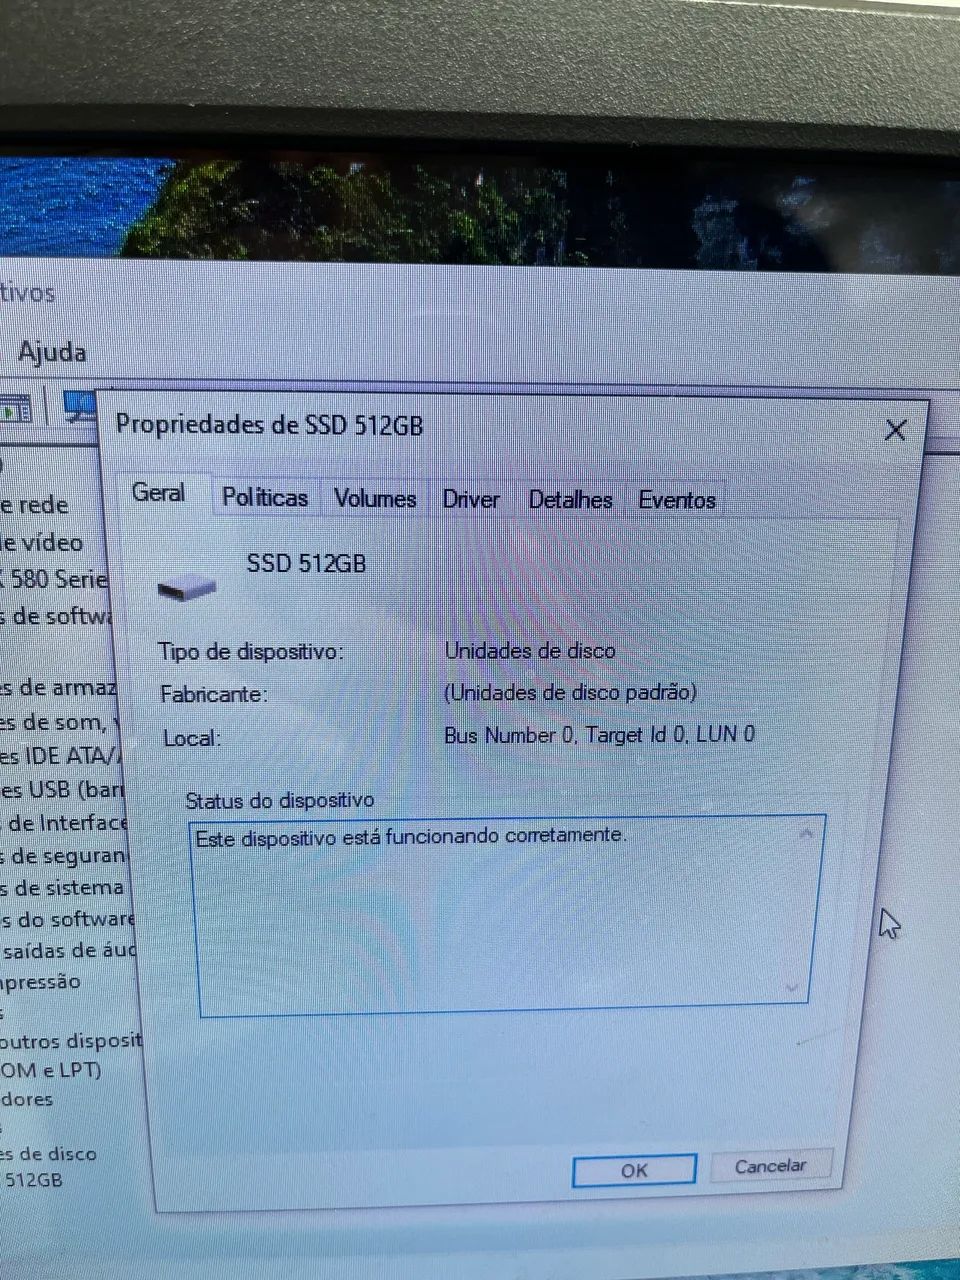Open the Ajuda menu

click(x=52, y=352)
